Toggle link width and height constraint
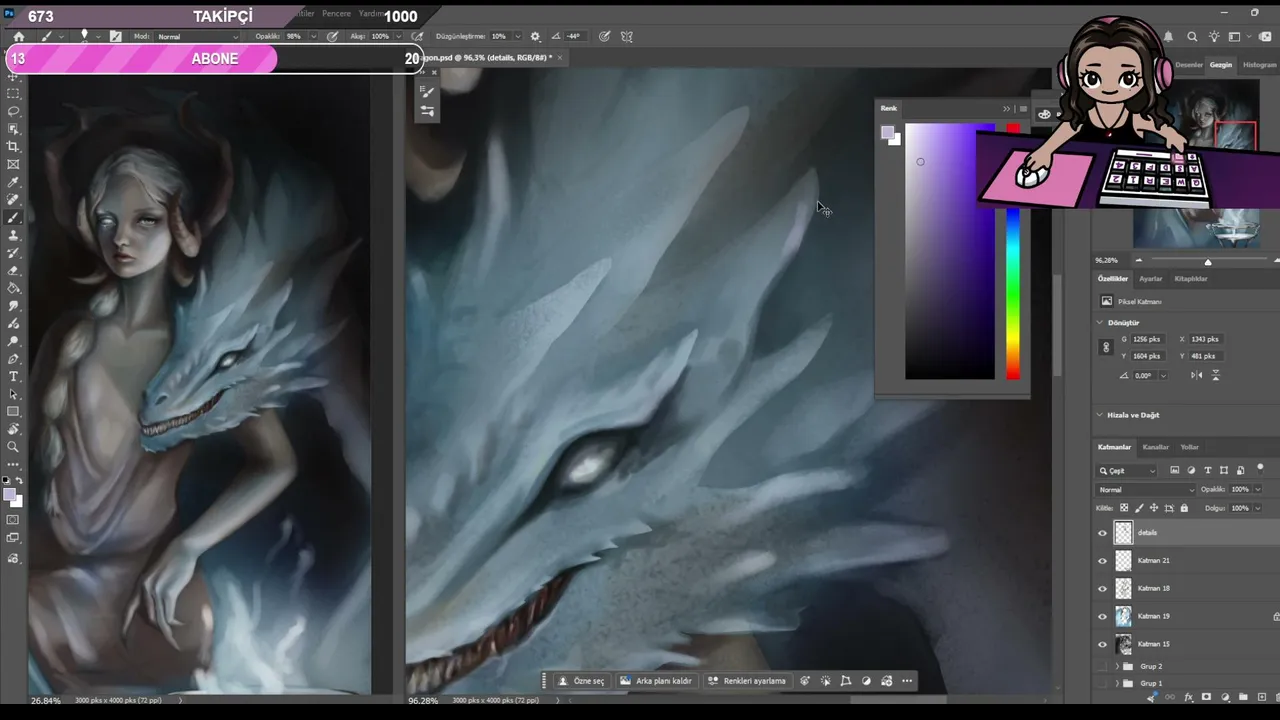Screen dimensions: 1280x720 (x=1105, y=347)
